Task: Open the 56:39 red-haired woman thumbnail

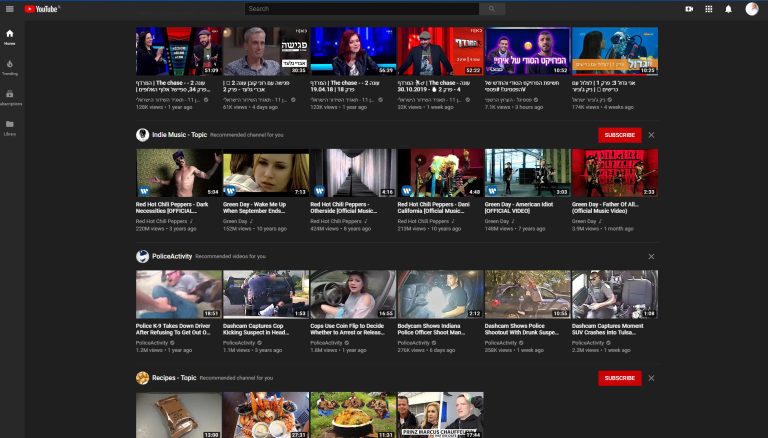Action: tap(353, 51)
